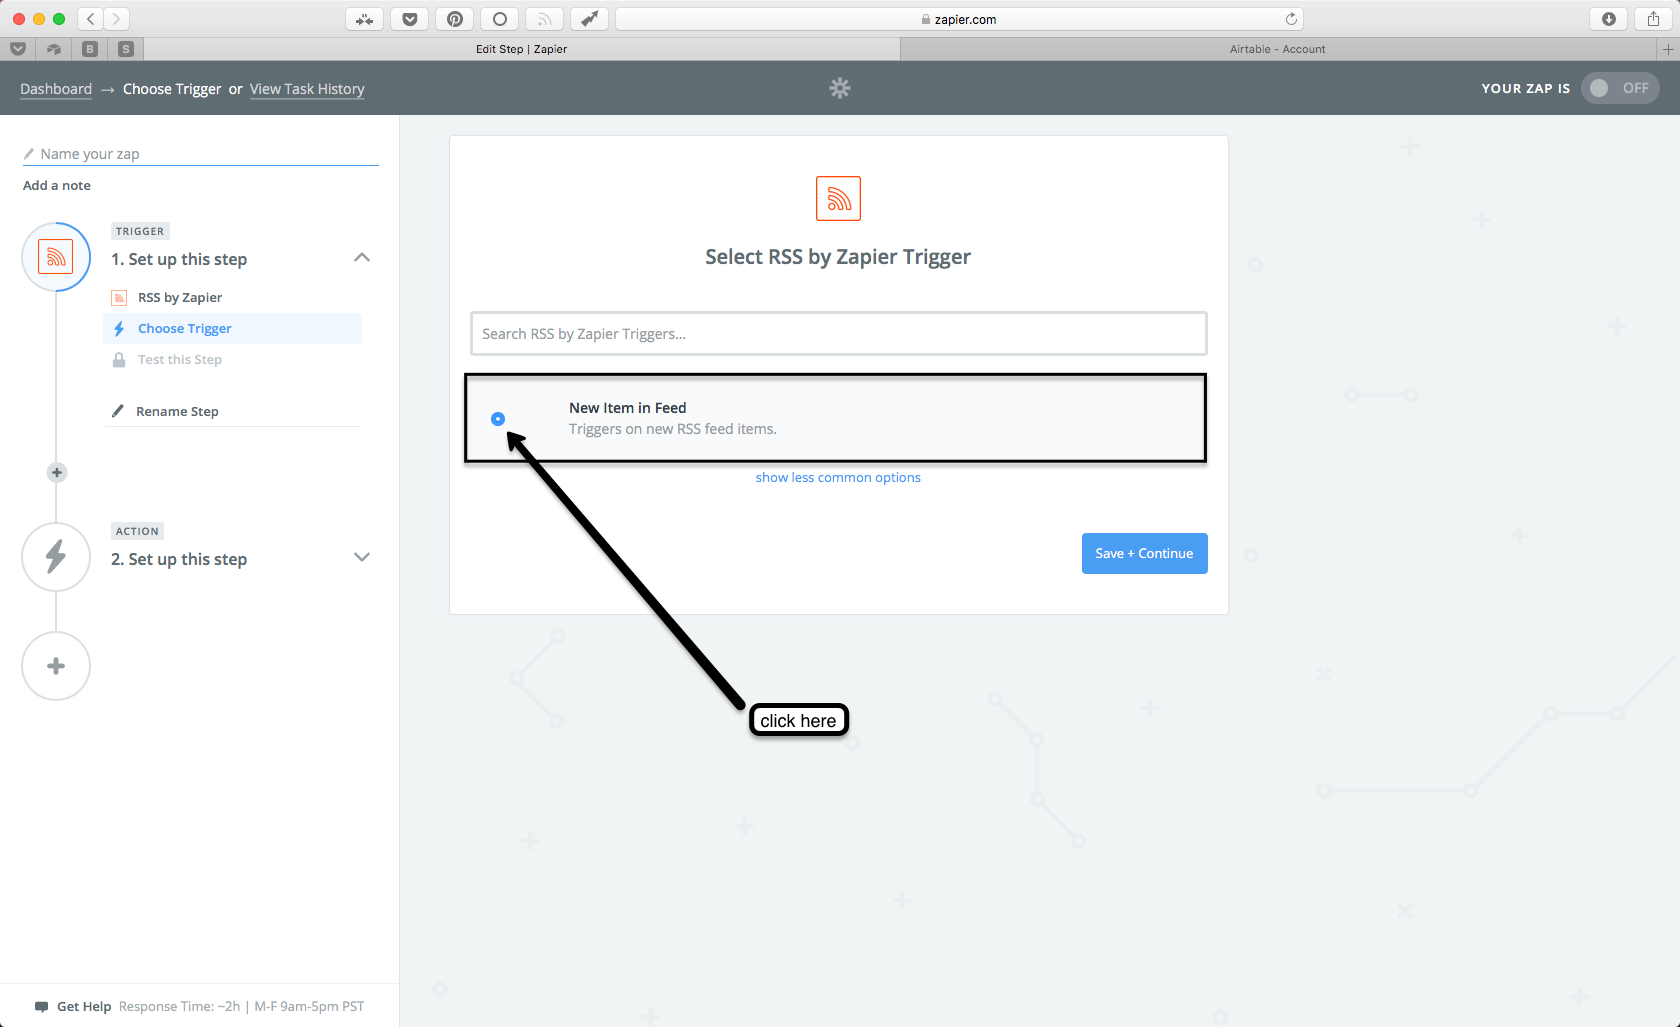The image size is (1680, 1027).
Task: Click the 'New Item in Feed' title text
Action: click(x=628, y=408)
